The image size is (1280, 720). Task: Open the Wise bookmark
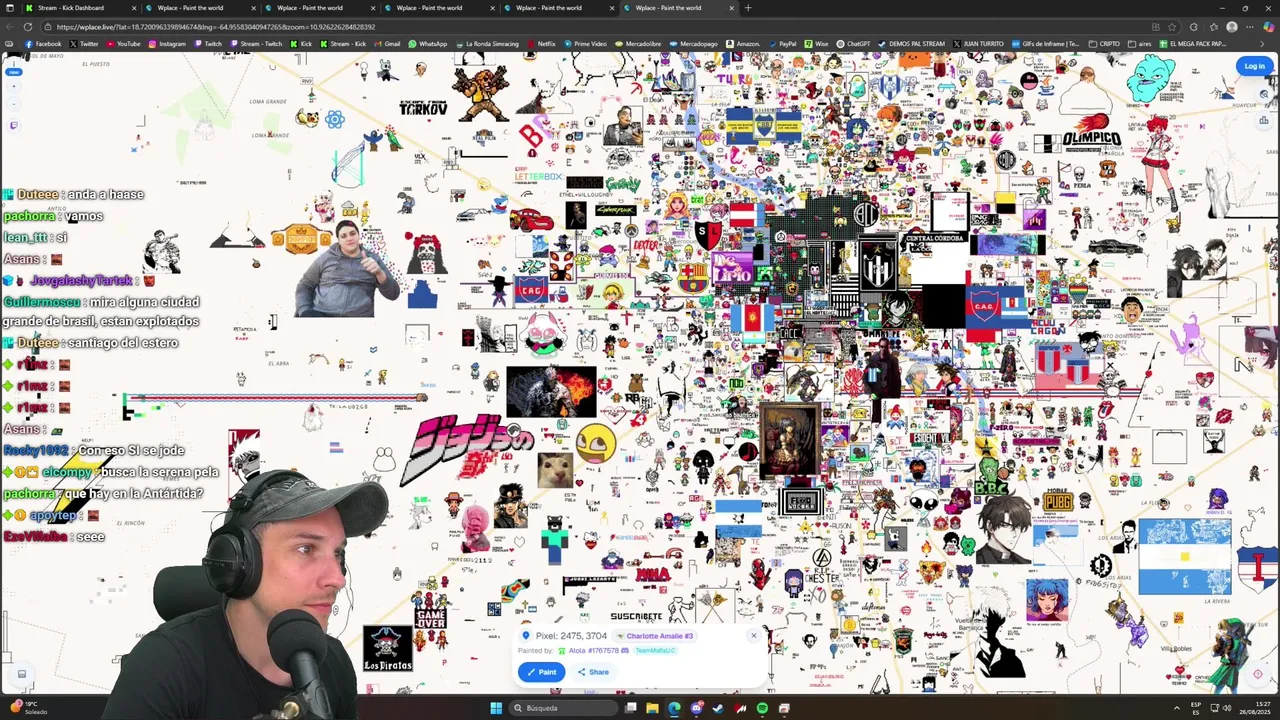[x=816, y=44]
